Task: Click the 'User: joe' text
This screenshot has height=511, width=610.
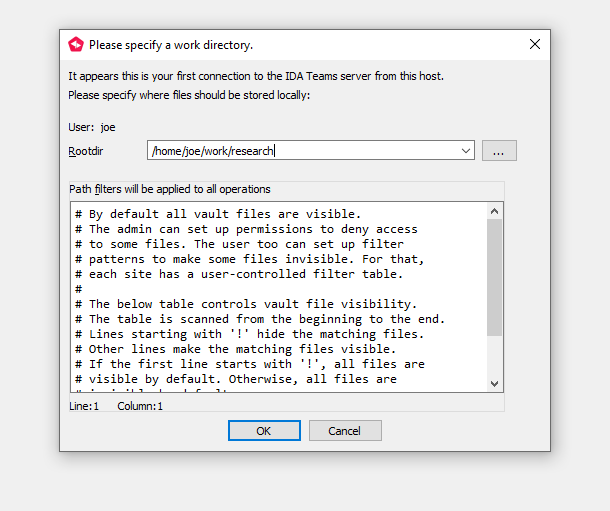Action: (x=92, y=127)
